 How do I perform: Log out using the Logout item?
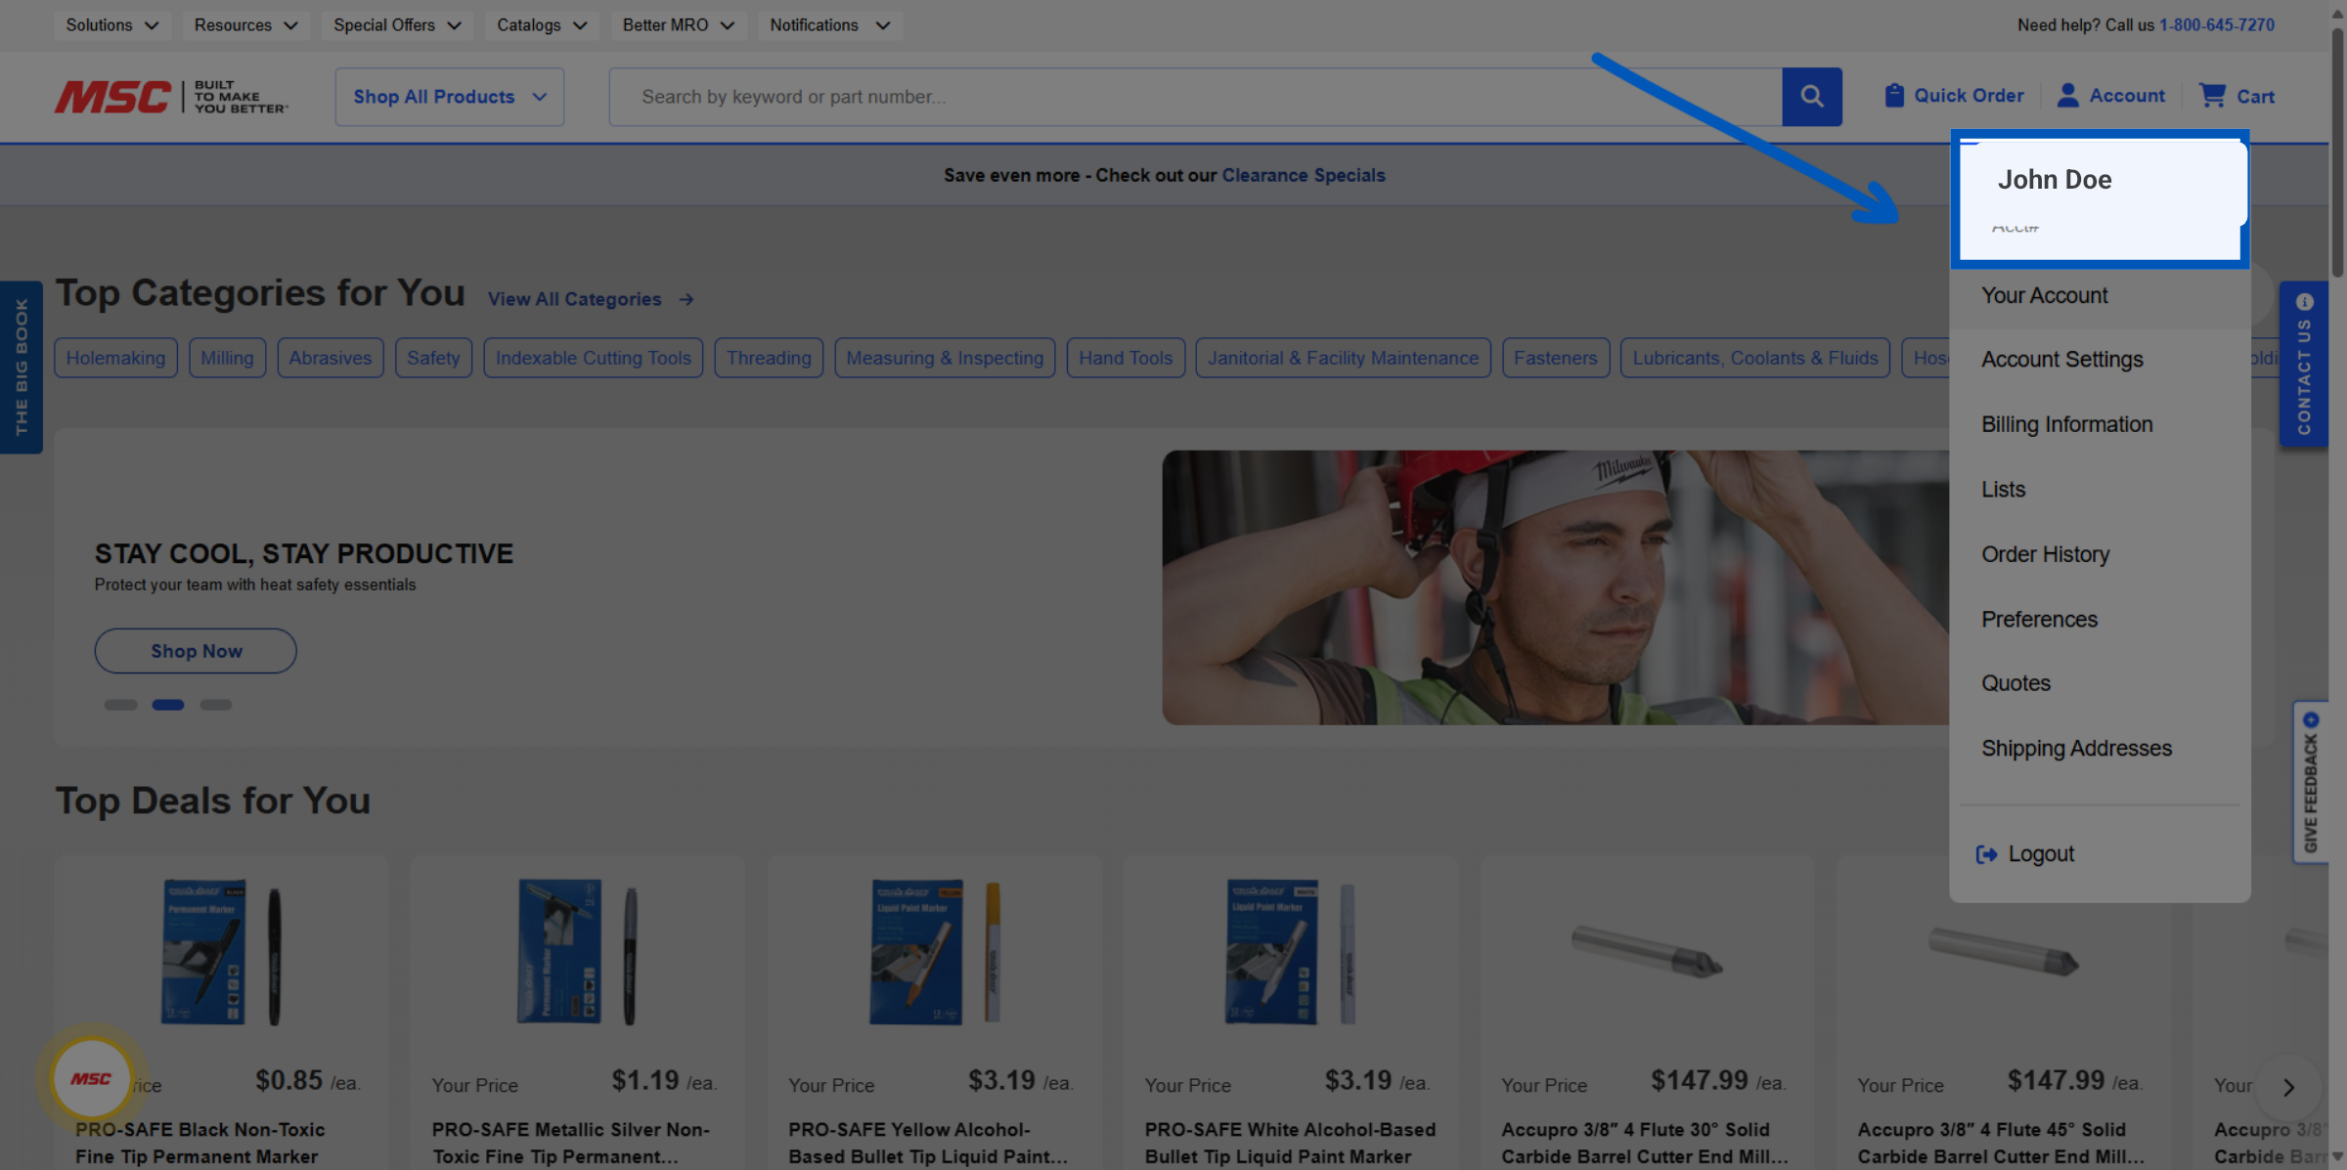2025,854
